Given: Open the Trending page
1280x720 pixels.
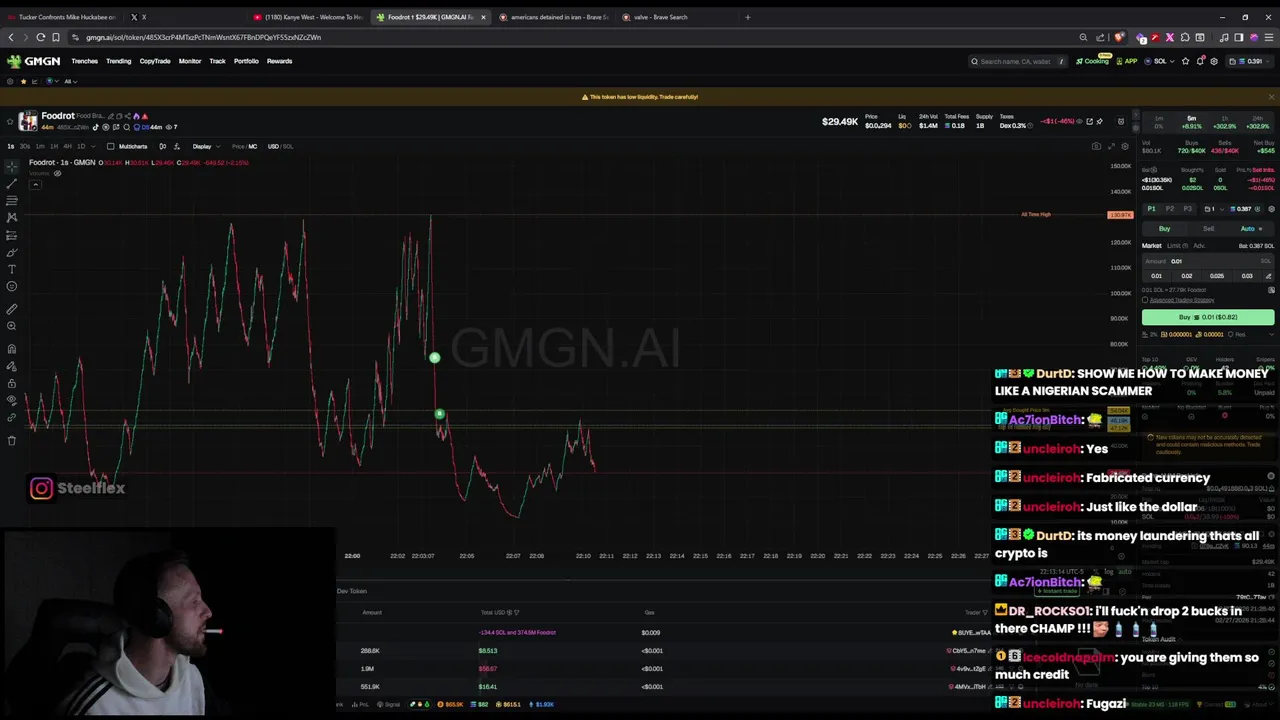Looking at the screenshot, I should [x=118, y=61].
